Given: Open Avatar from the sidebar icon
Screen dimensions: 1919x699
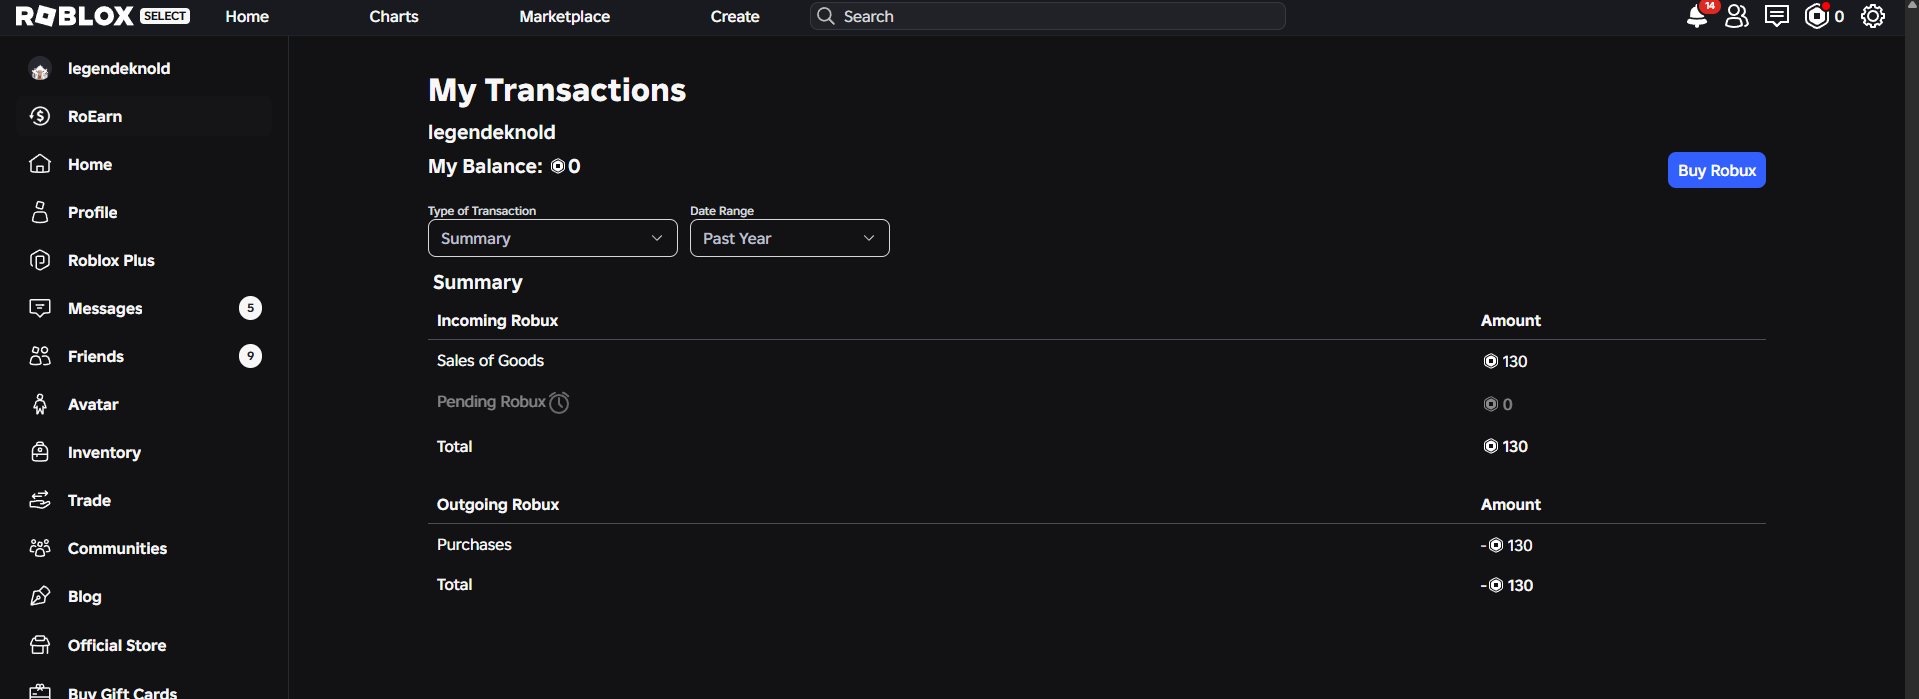Looking at the screenshot, I should click(x=40, y=404).
